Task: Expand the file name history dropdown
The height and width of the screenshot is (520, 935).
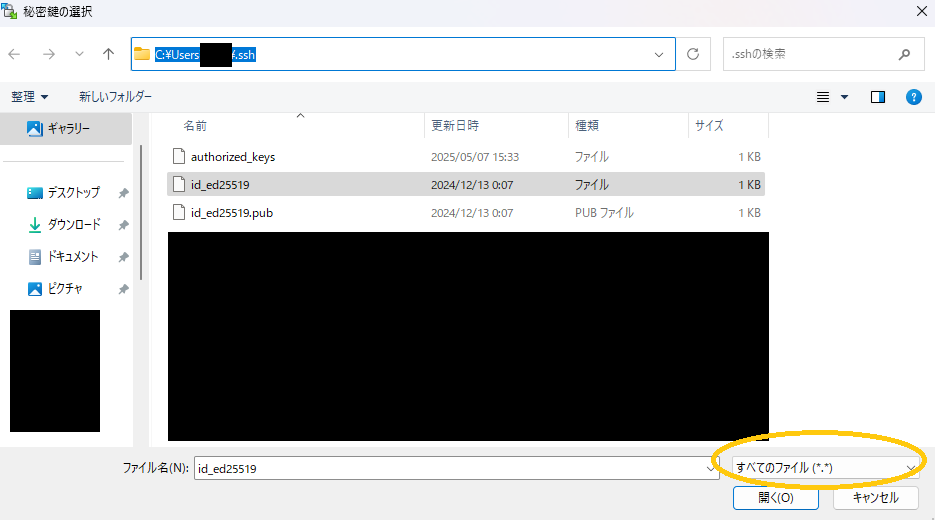Action: (710, 468)
